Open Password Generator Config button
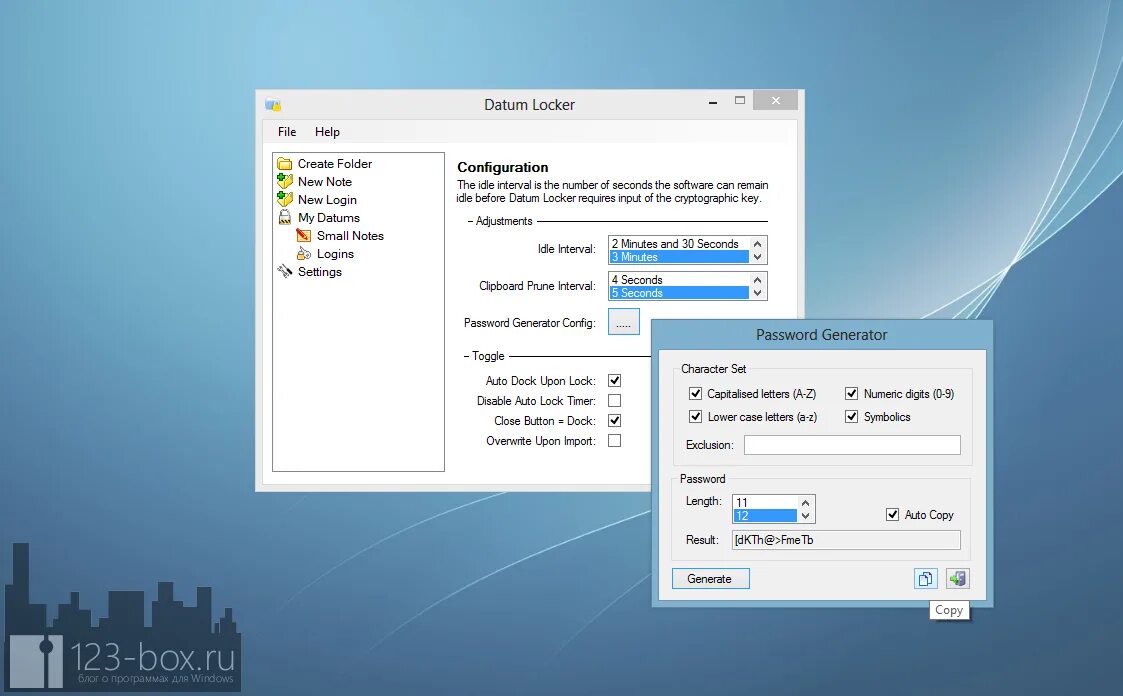 624,322
